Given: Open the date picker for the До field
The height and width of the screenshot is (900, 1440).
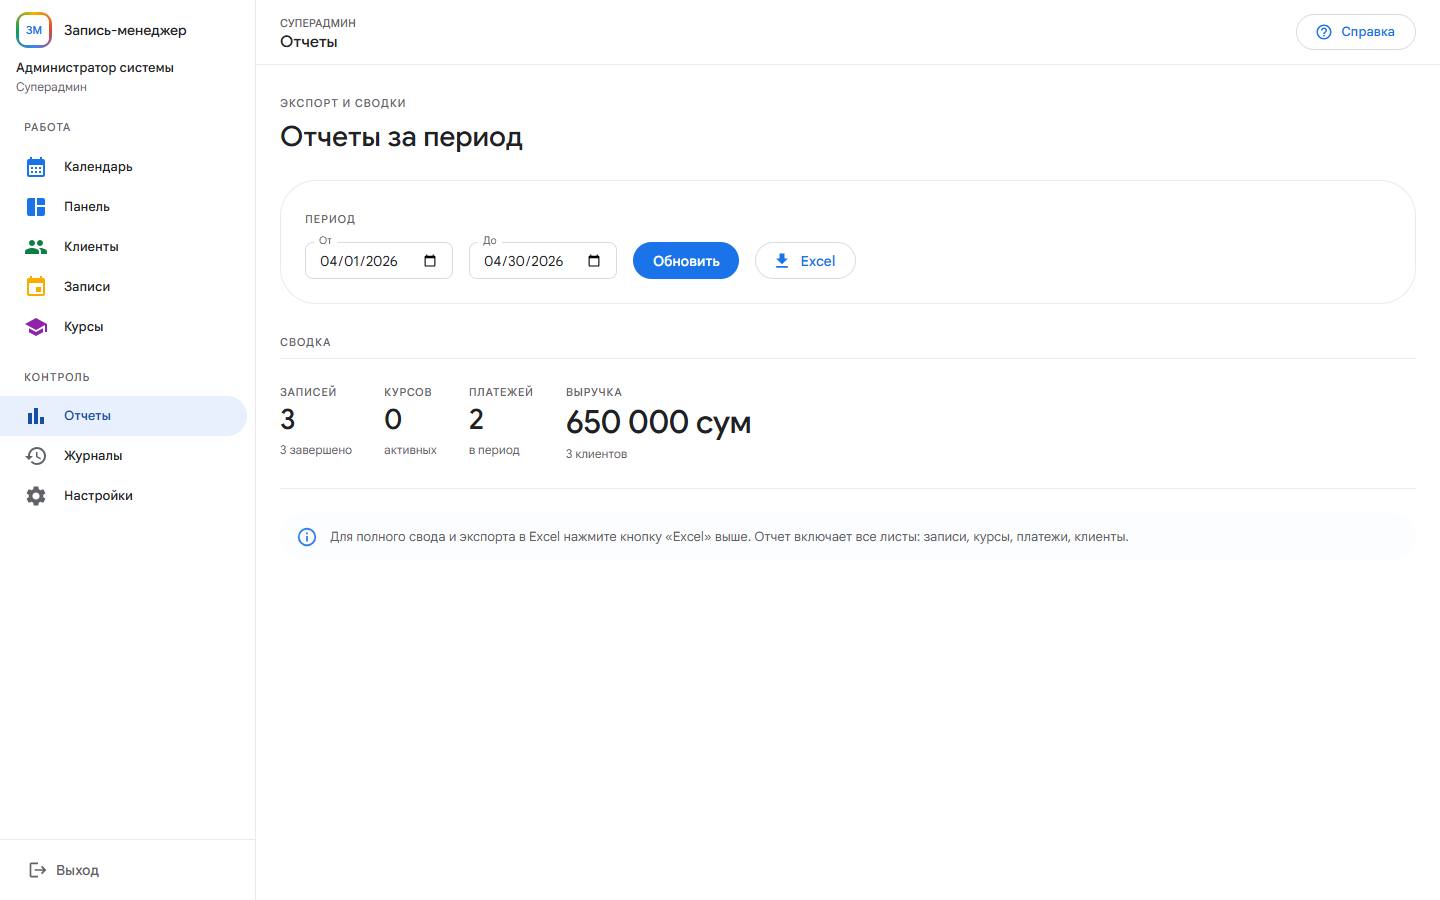Looking at the screenshot, I should (594, 261).
